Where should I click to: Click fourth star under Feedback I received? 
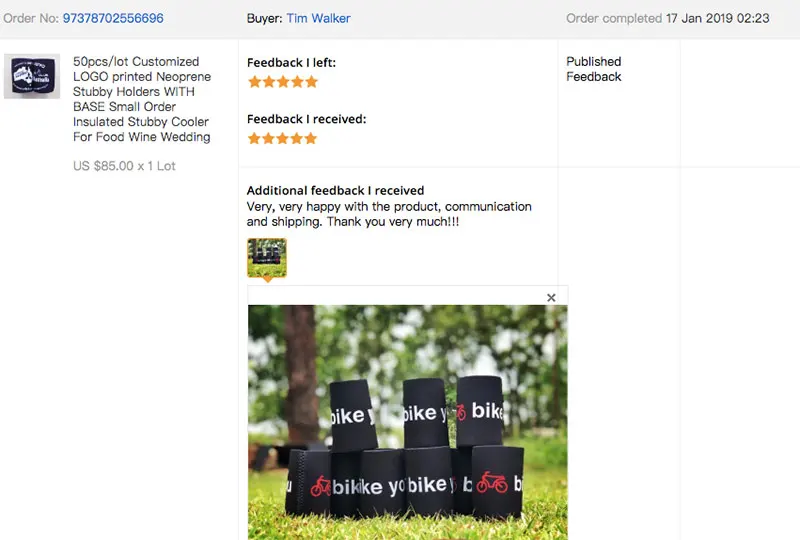(x=297, y=138)
